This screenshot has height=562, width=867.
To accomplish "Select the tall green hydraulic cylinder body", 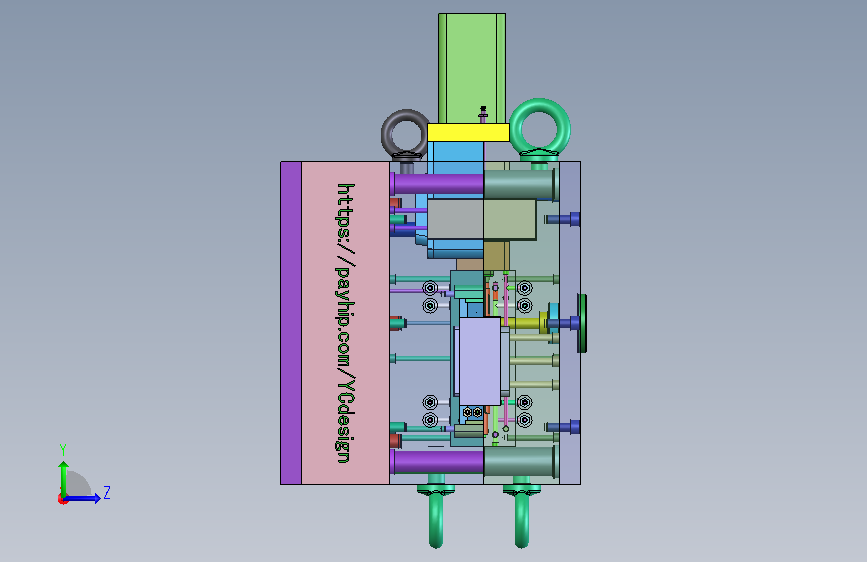I will (x=472, y=68).
